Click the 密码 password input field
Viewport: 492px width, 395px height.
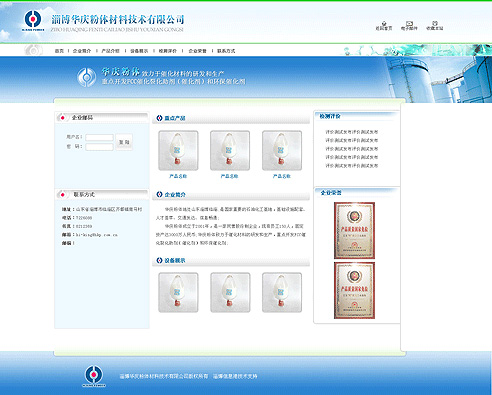(x=99, y=147)
